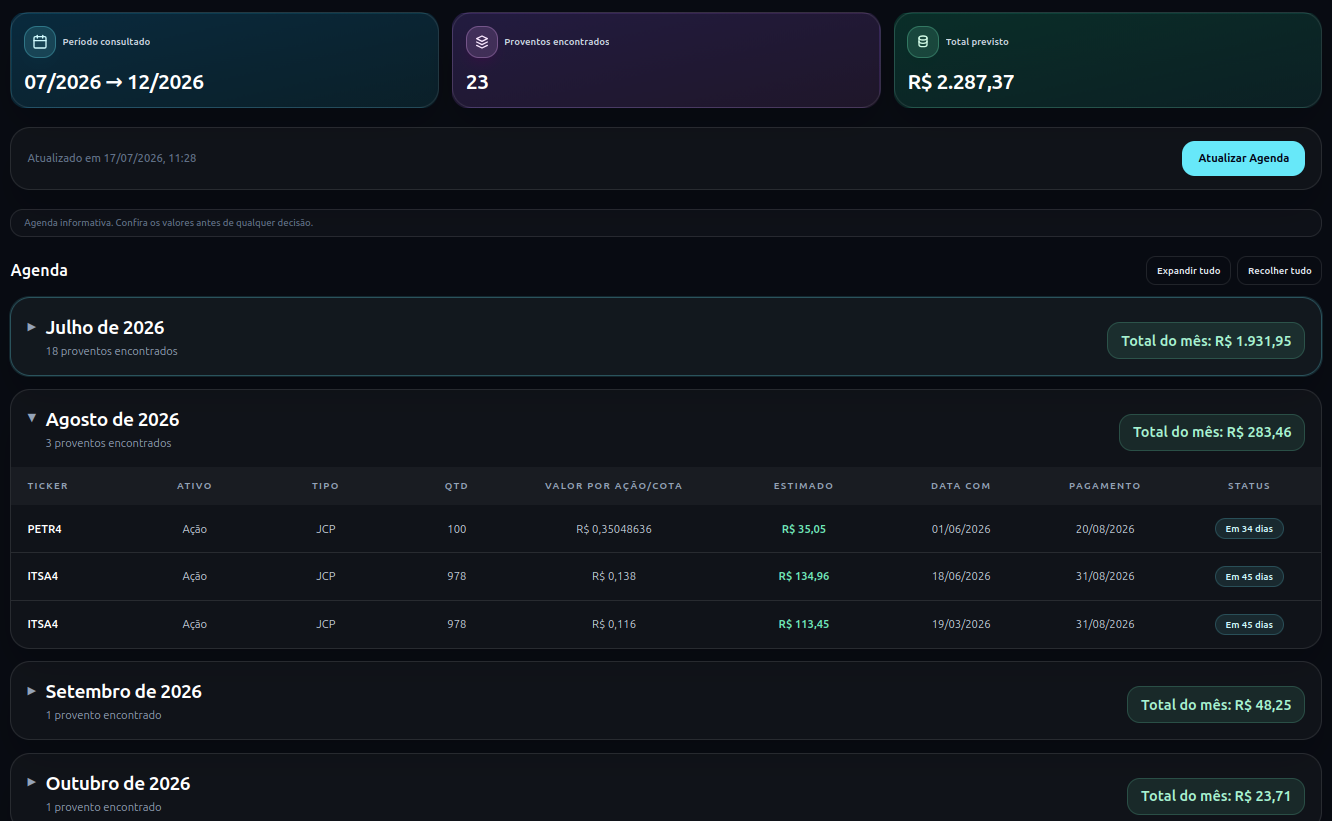Image resolution: width=1332 pixels, height=821 pixels.
Task: Click the Agenda informativa disclaimer text
Action: point(168,223)
